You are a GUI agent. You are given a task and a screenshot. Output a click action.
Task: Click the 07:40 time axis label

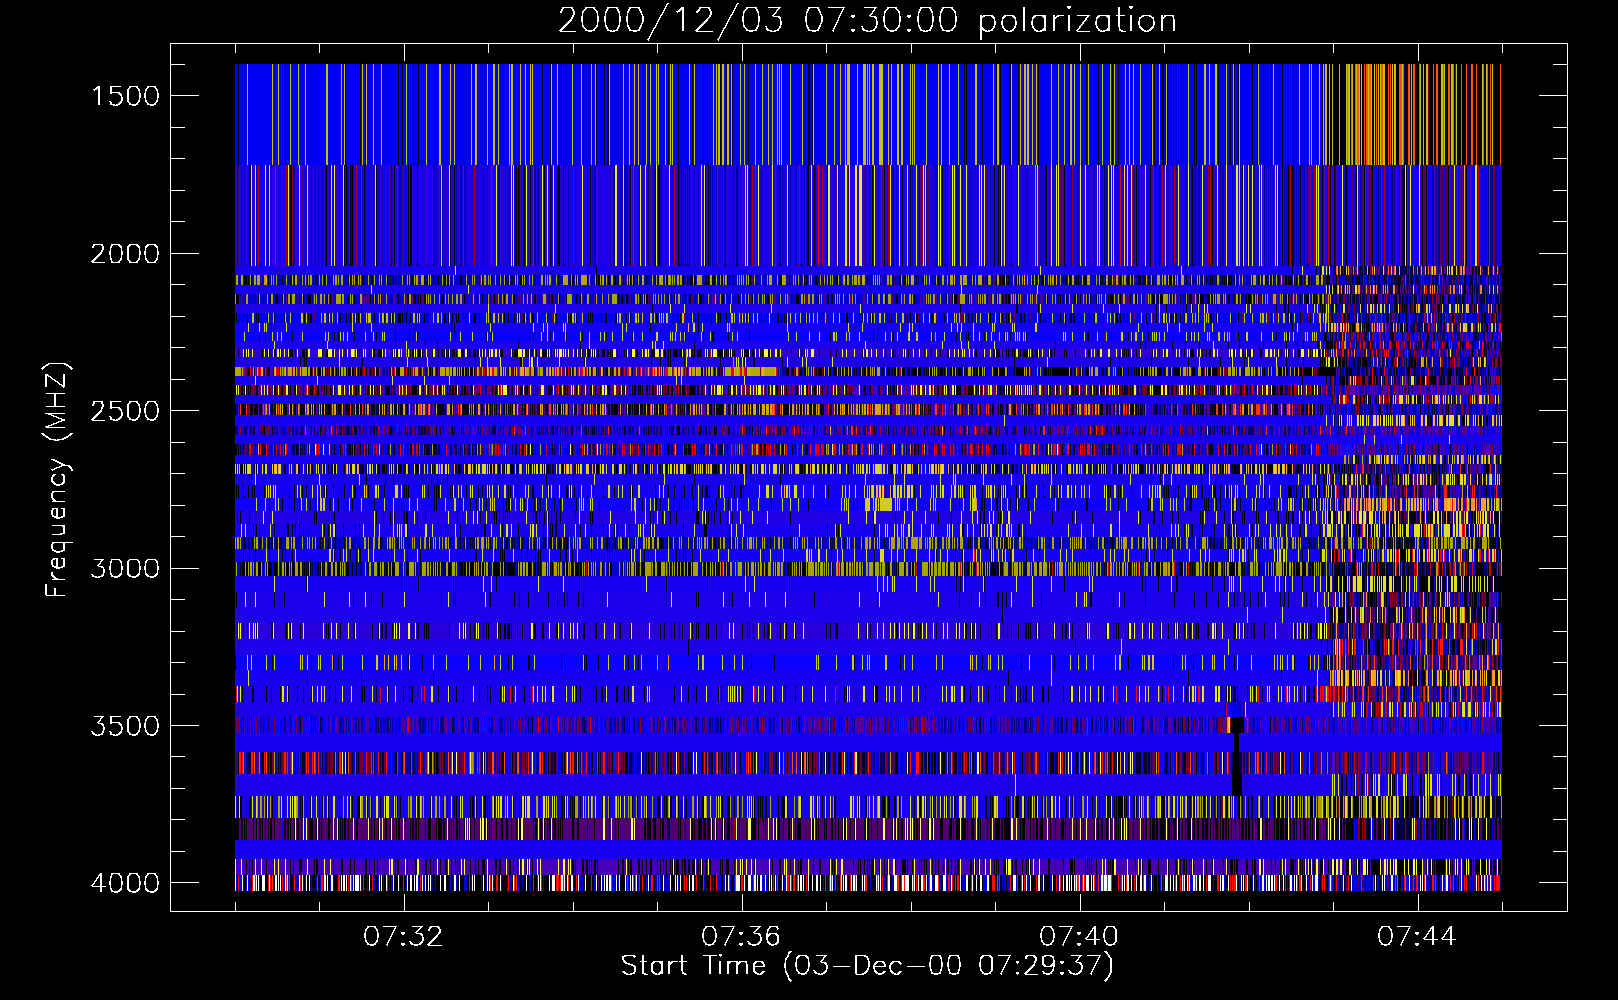[x=1079, y=937]
